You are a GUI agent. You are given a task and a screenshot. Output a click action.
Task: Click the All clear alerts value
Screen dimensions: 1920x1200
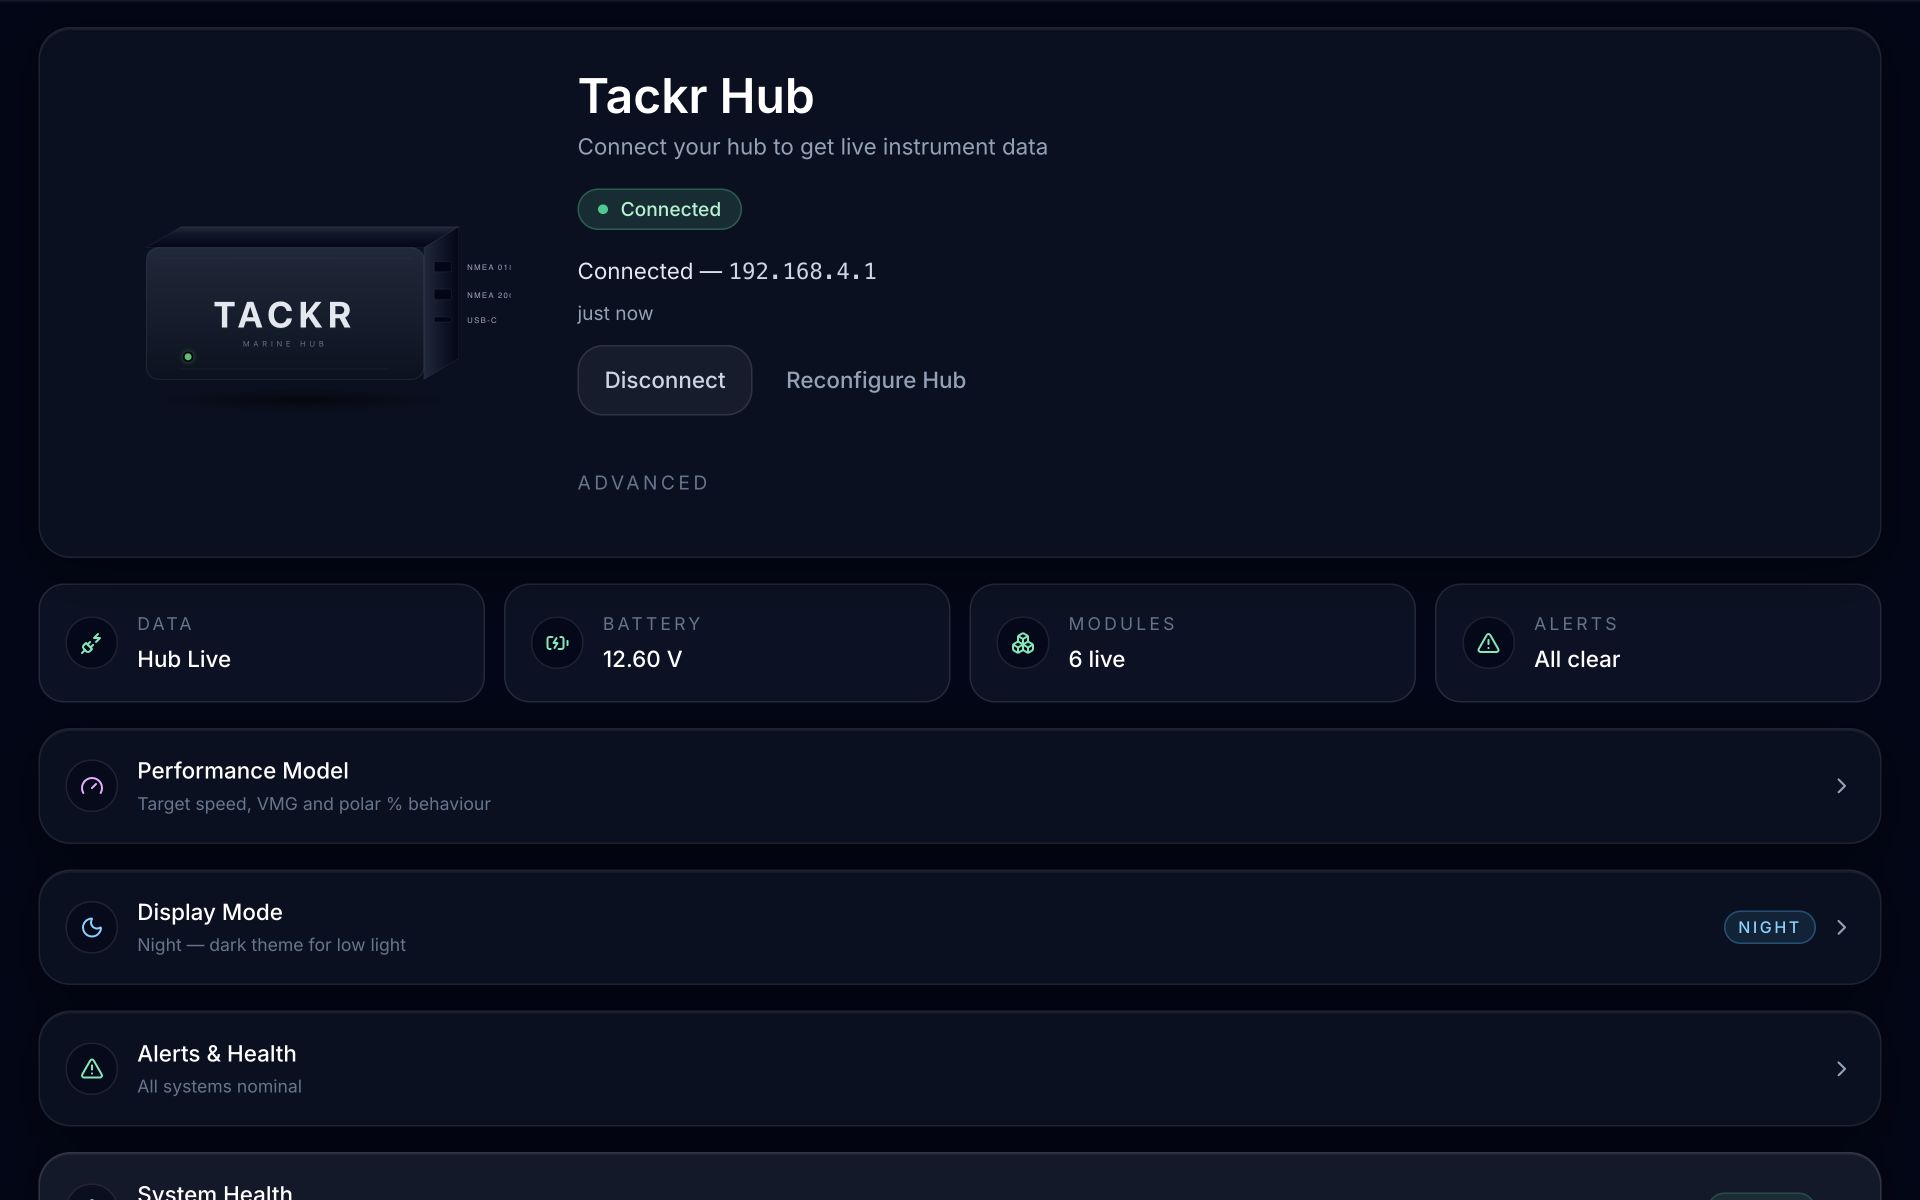pyautogui.click(x=1577, y=659)
